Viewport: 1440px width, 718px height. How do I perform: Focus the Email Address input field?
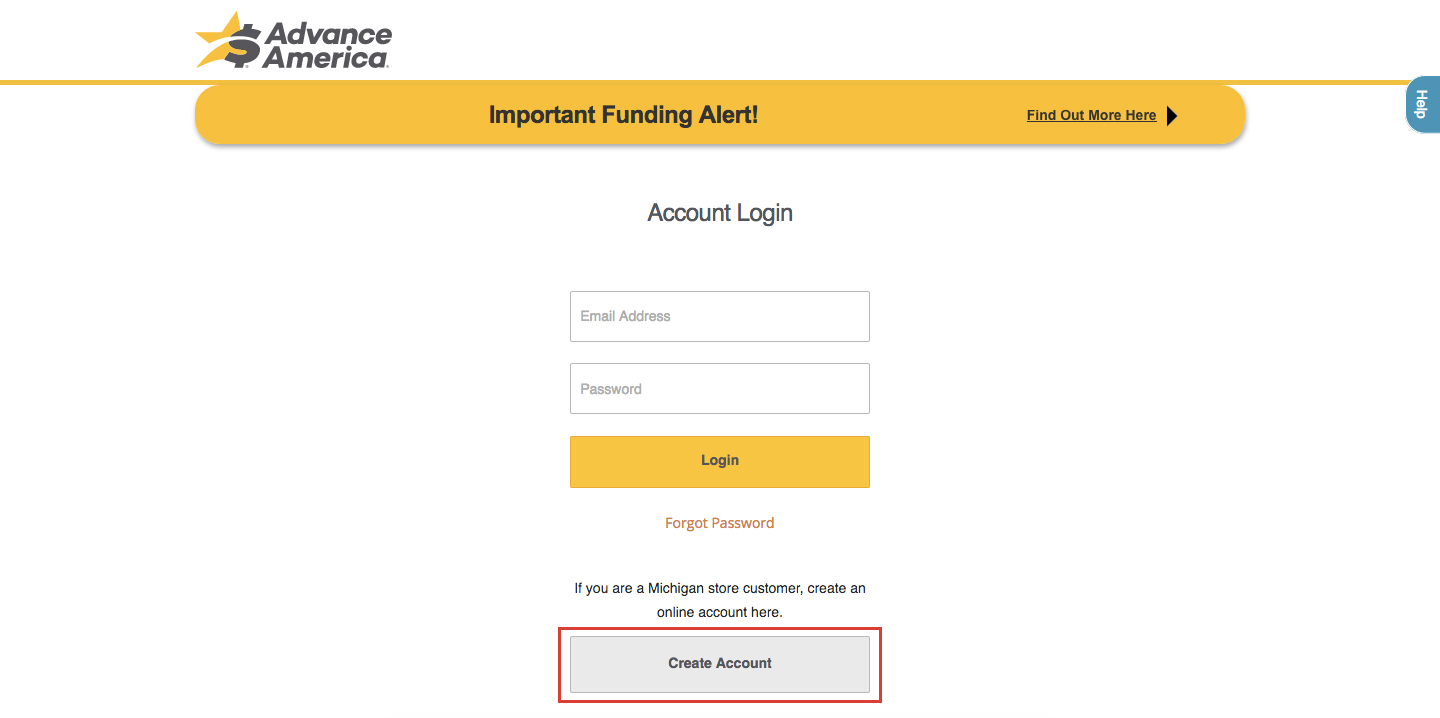(720, 316)
